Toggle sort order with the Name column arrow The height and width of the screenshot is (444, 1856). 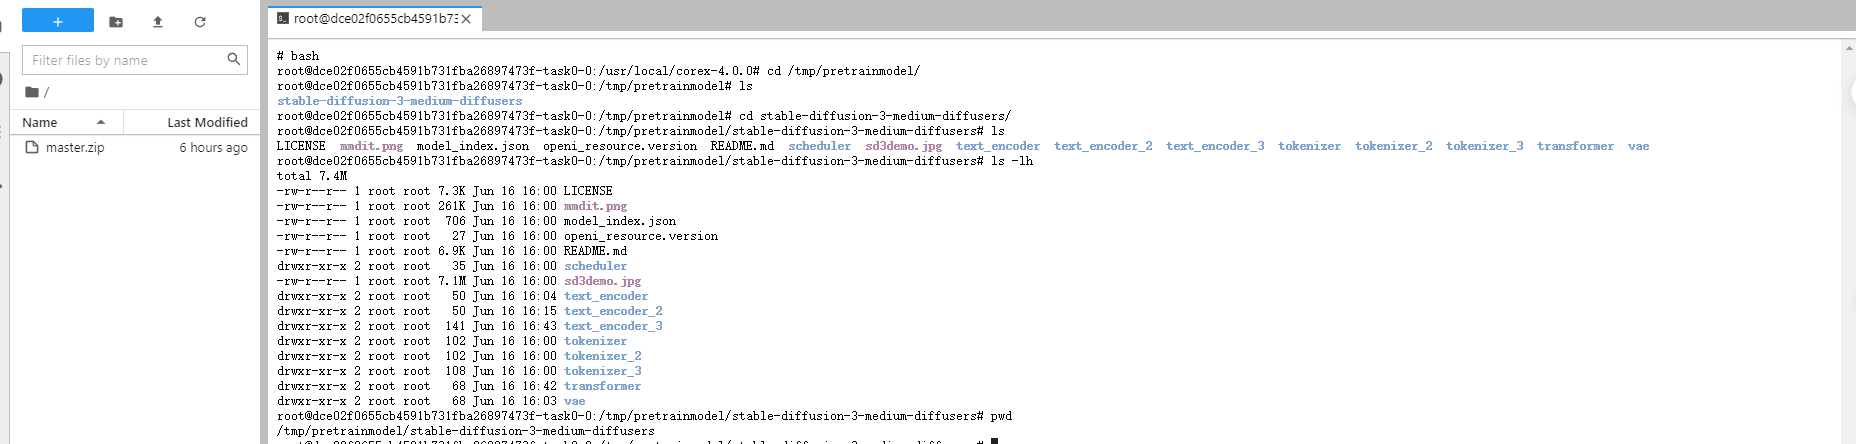point(101,122)
